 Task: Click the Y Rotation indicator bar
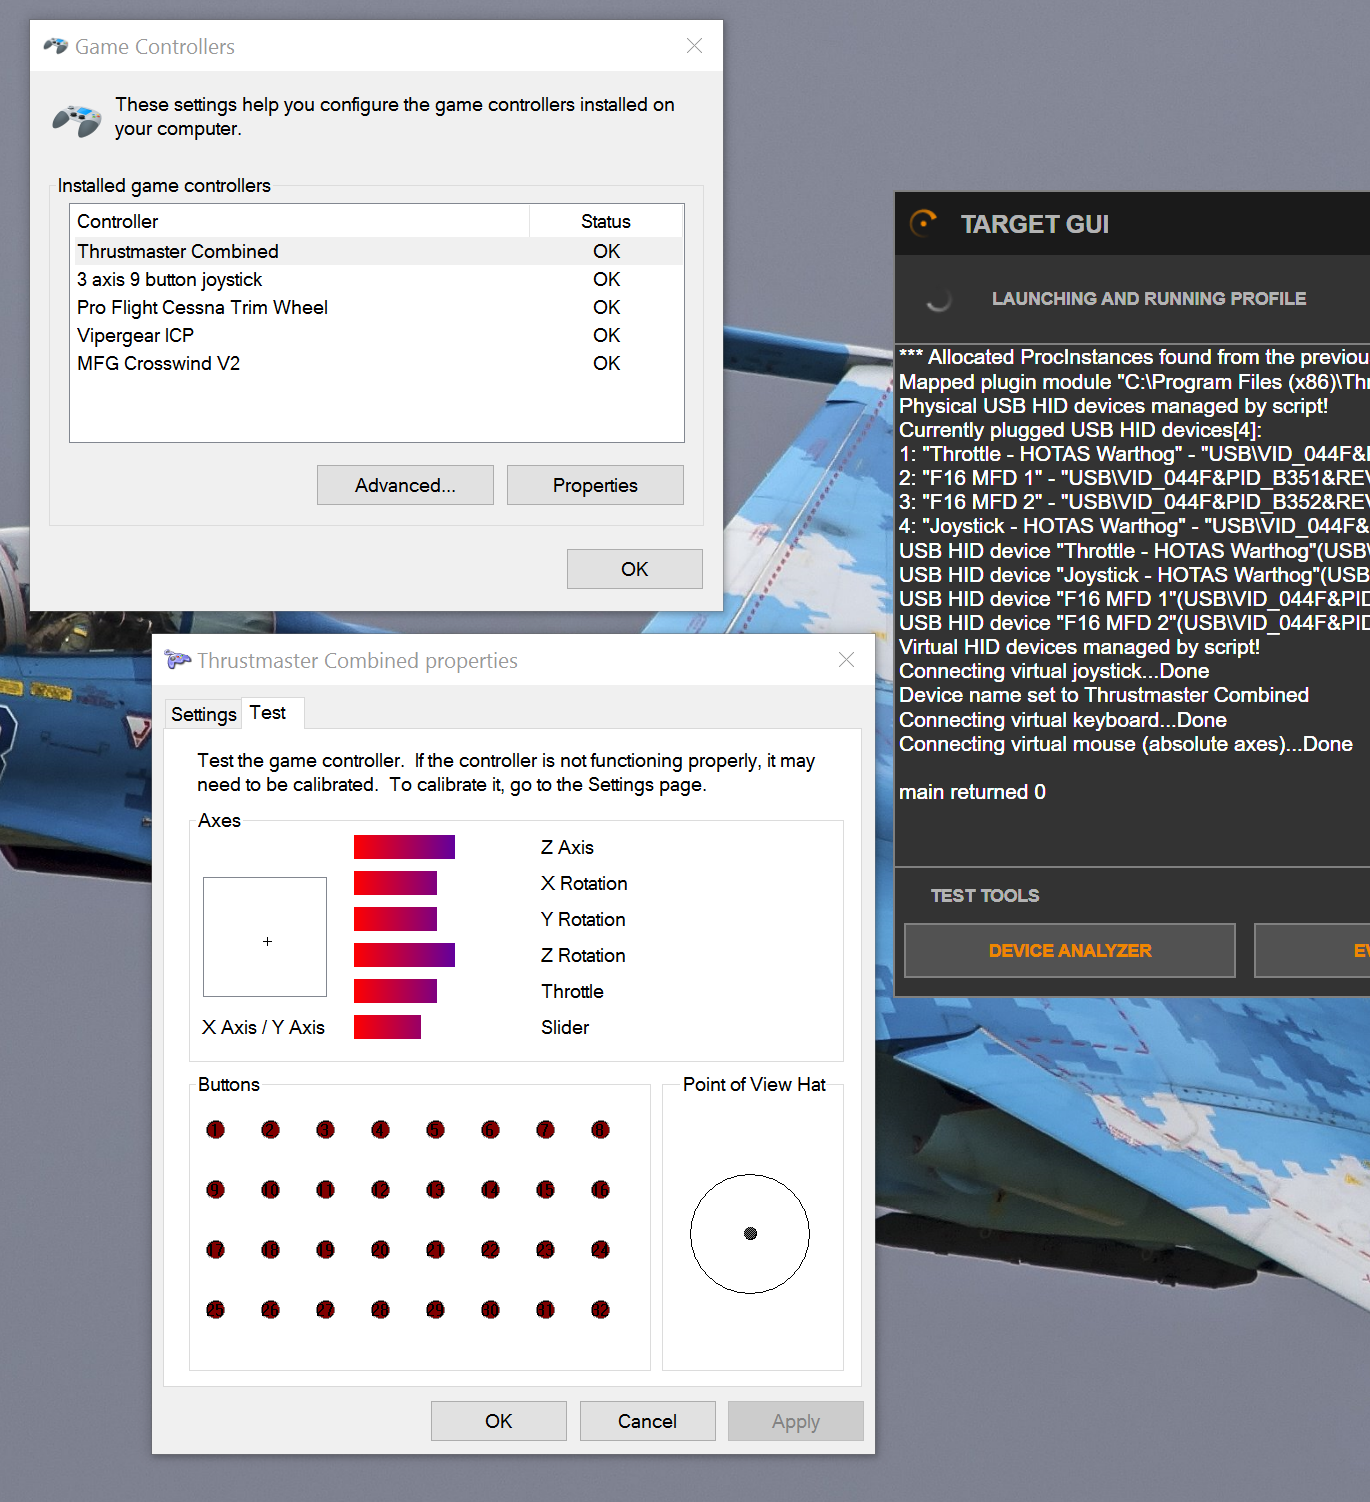(395, 919)
